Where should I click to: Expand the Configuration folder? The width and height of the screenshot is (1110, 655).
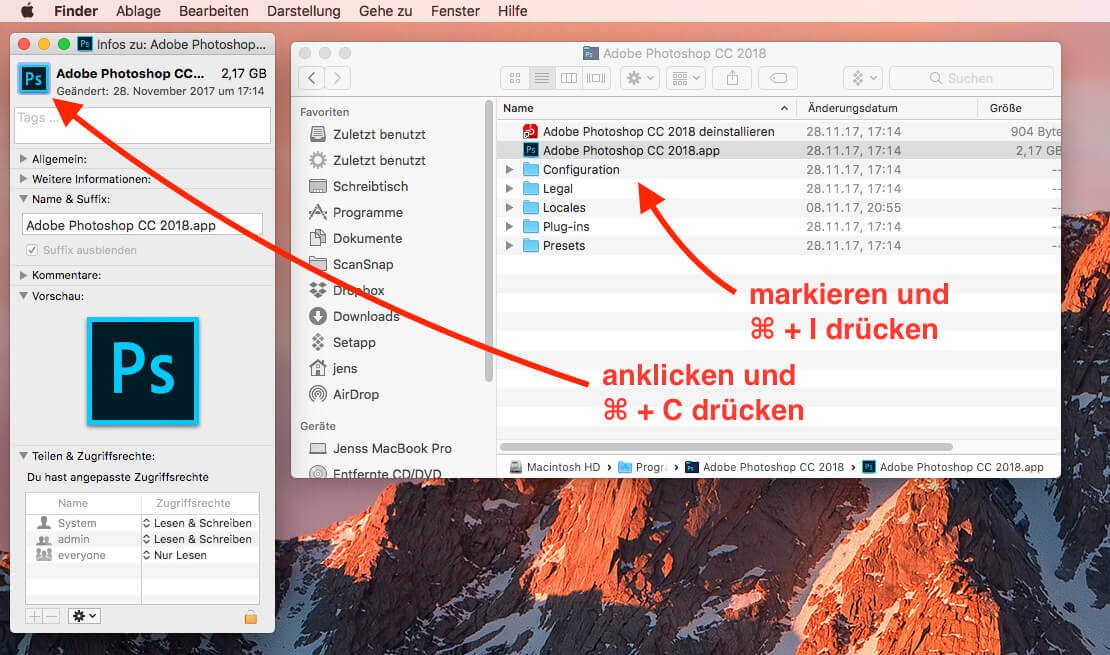pyautogui.click(x=509, y=170)
